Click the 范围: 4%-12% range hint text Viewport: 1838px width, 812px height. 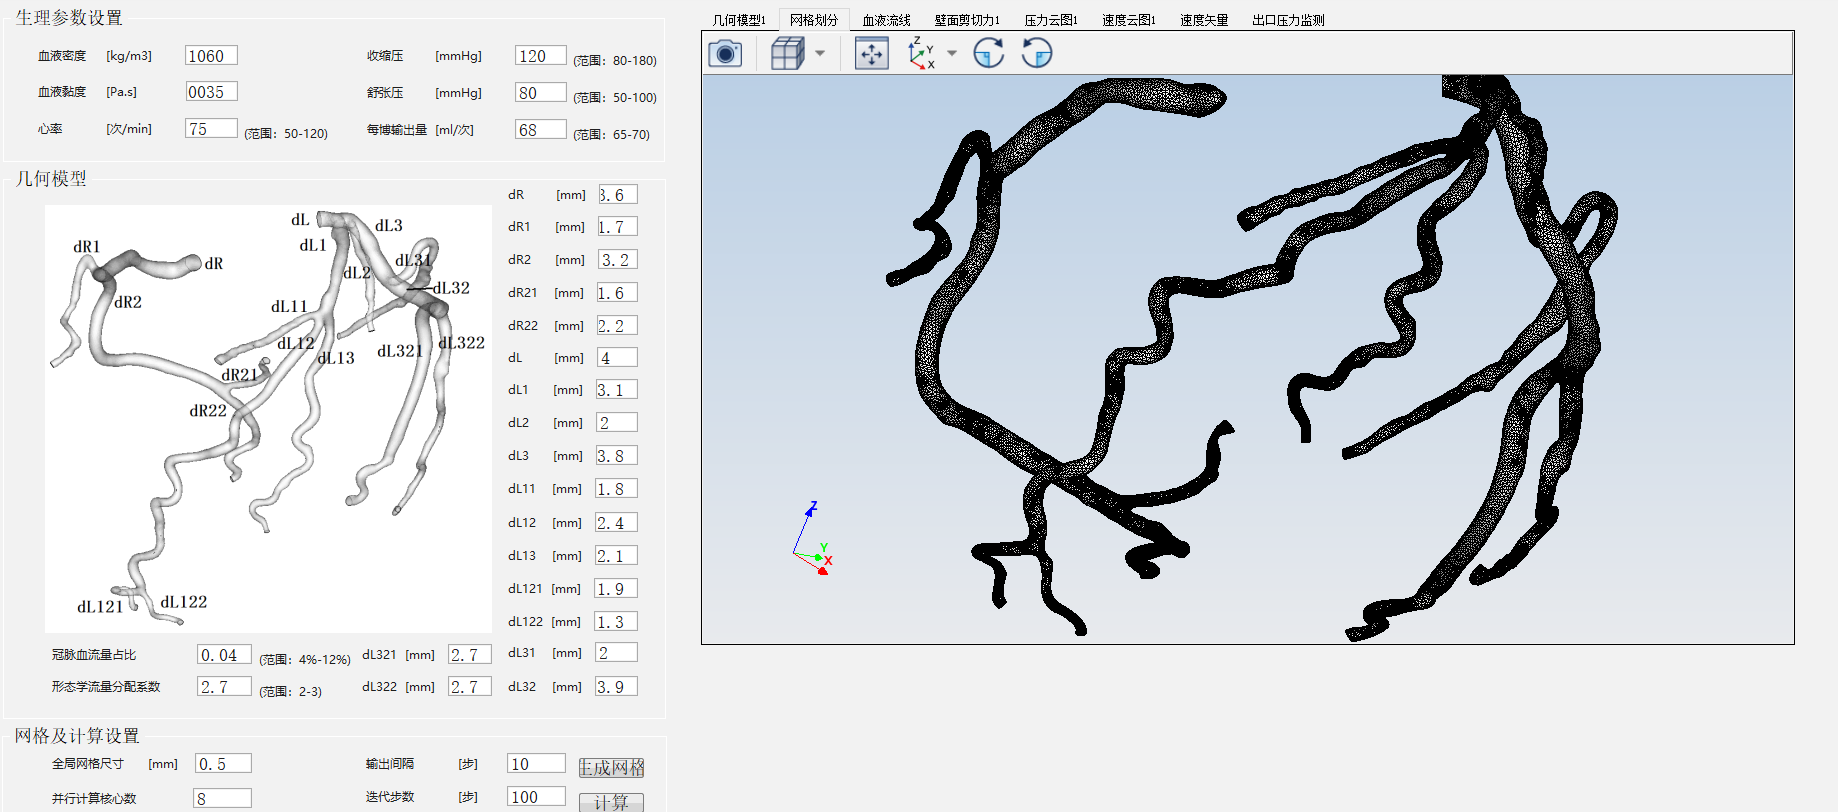(x=305, y=660)
